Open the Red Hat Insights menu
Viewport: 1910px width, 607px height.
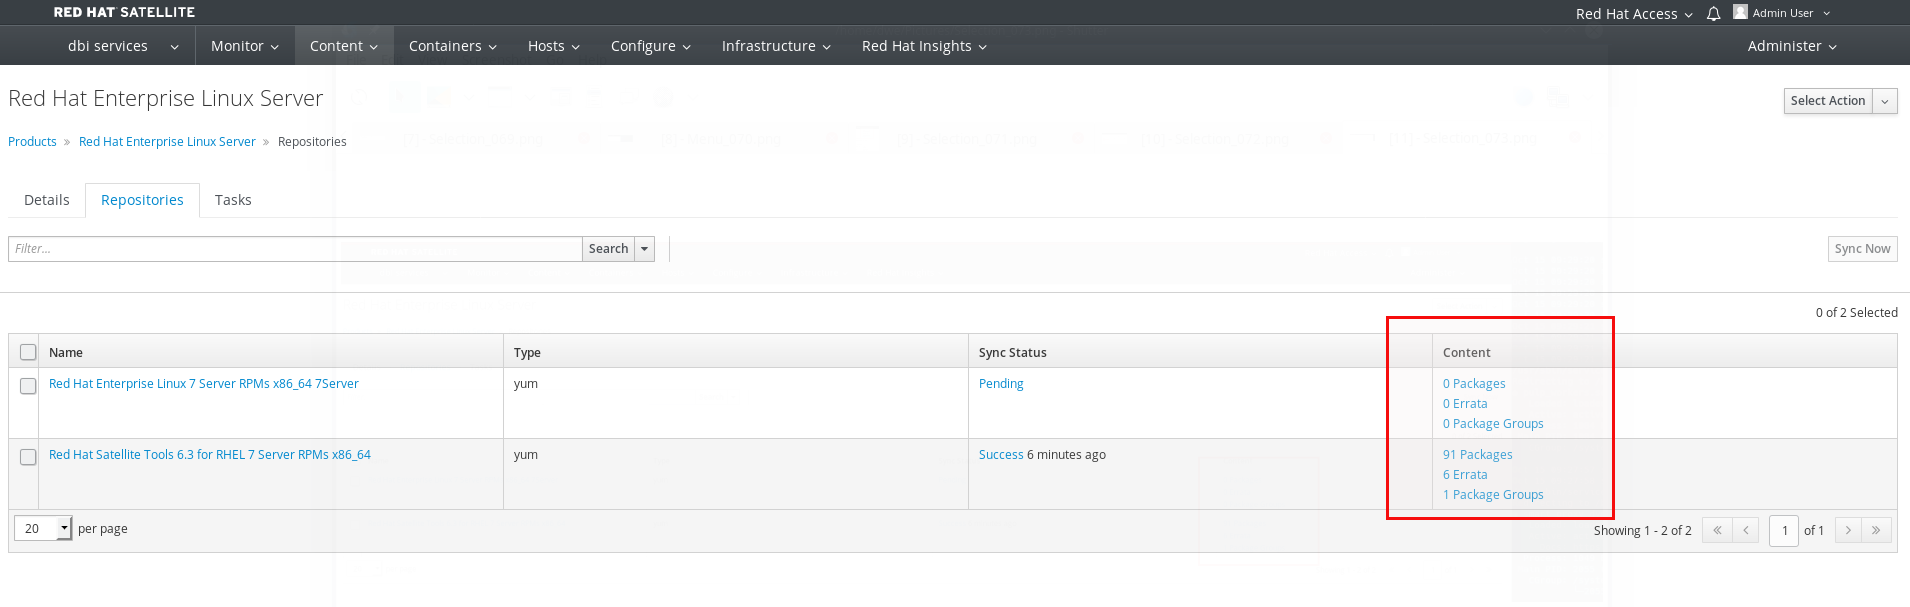tap(924, 46)
